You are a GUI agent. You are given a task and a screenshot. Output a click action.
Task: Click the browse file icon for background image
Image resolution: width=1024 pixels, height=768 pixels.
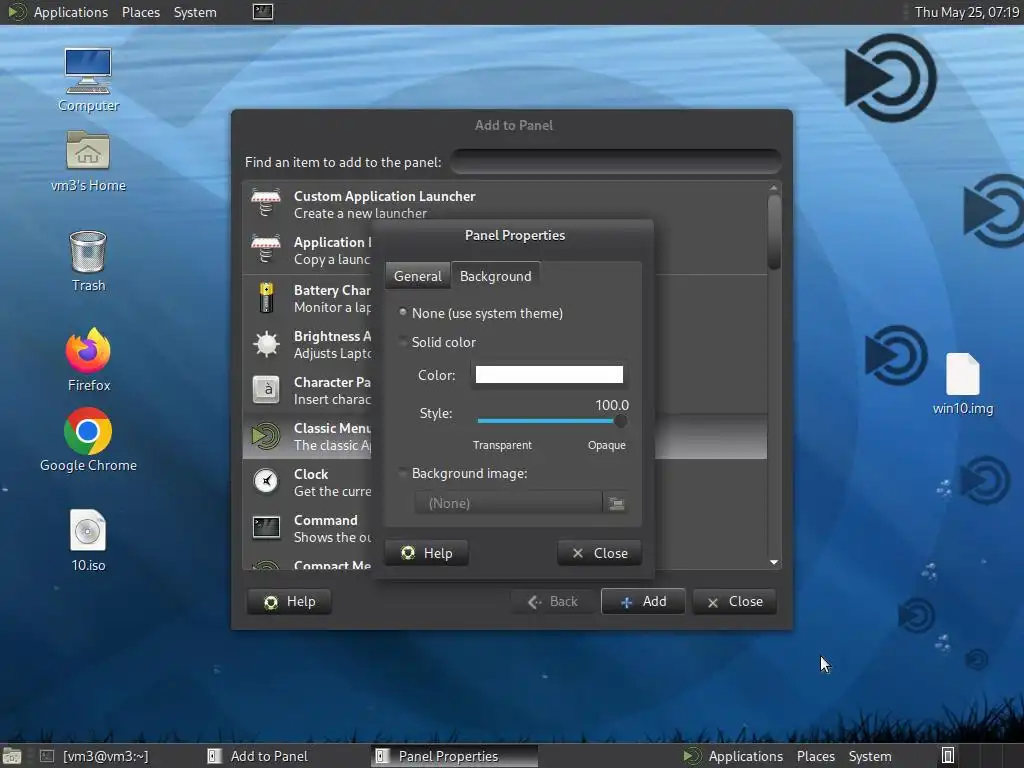click(x=616, y=504)
